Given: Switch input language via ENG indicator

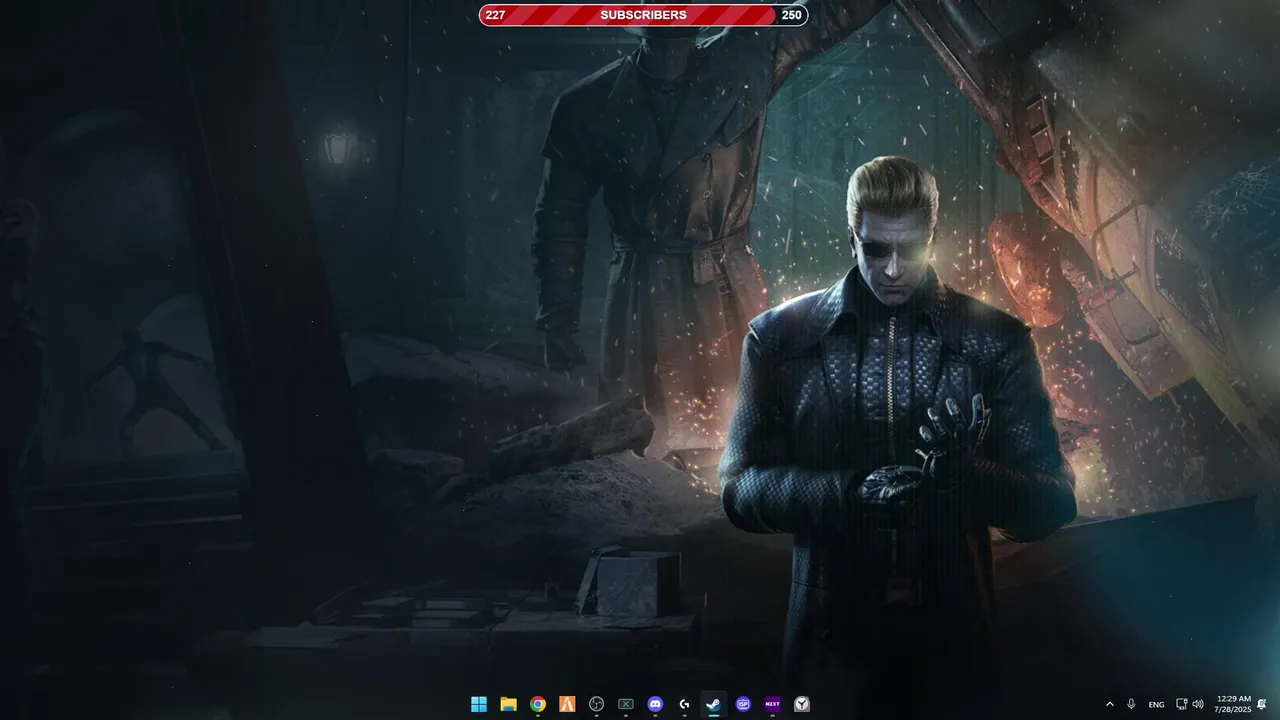Looking at the screenshot, I should tap(1156, 705).
